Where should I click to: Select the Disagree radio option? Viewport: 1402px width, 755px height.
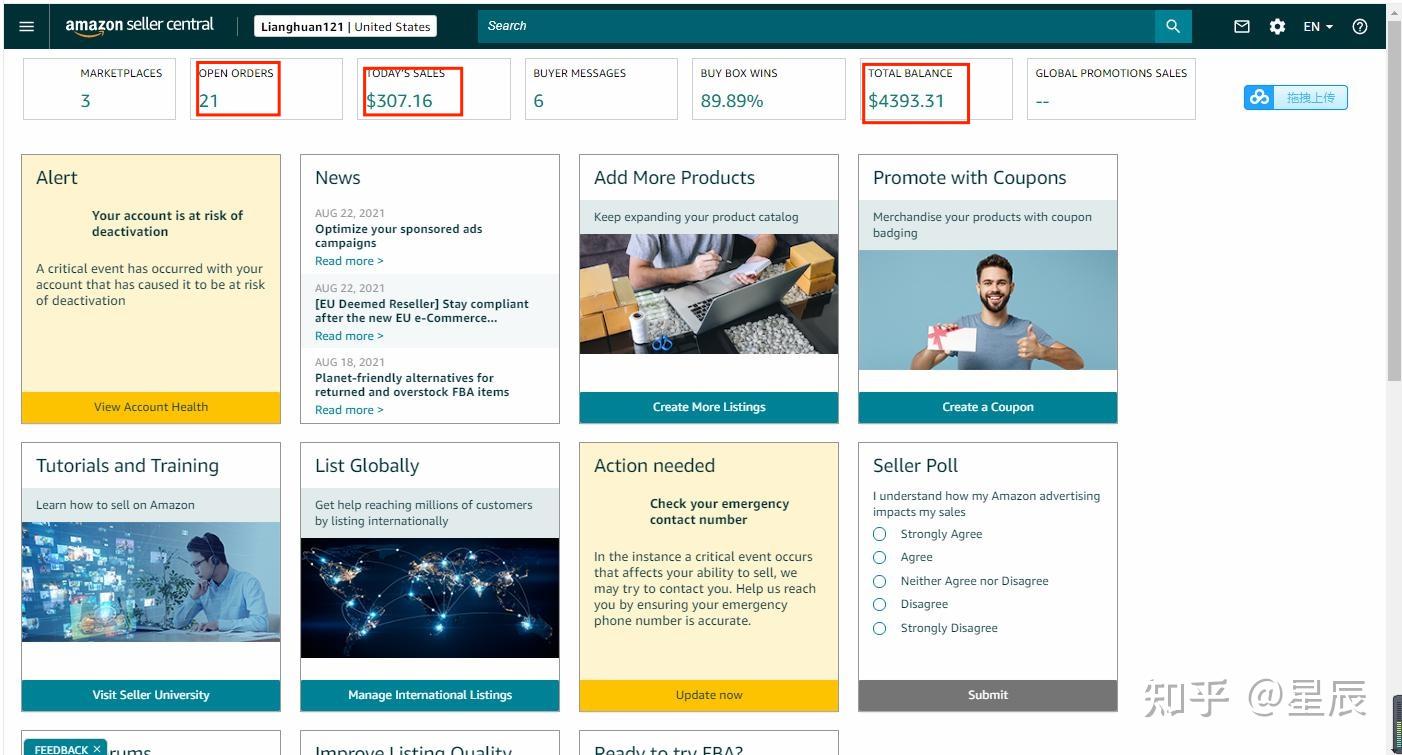coord(880,604)
